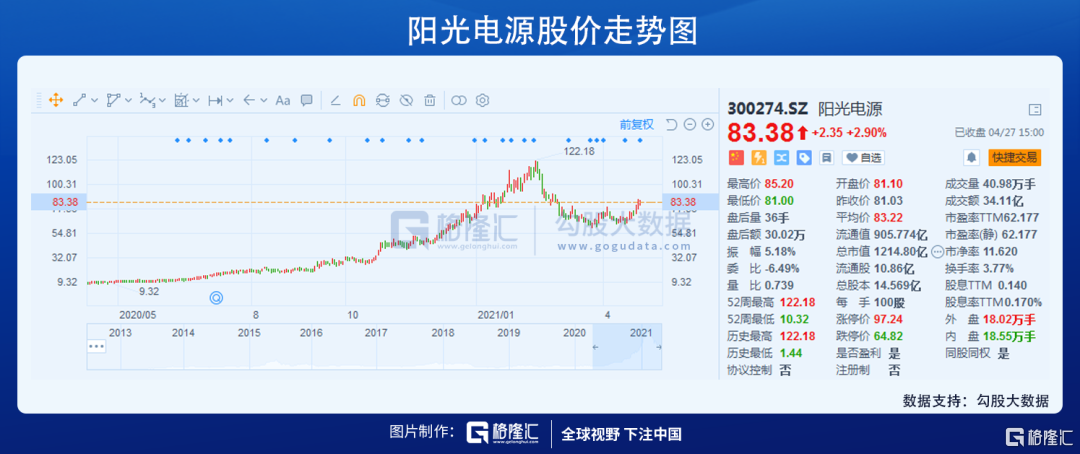Image resolution: width=1080 pixels, height=454 pixels.
Task: Open the notes list icon beside 自选
Action: coord(827,158)
